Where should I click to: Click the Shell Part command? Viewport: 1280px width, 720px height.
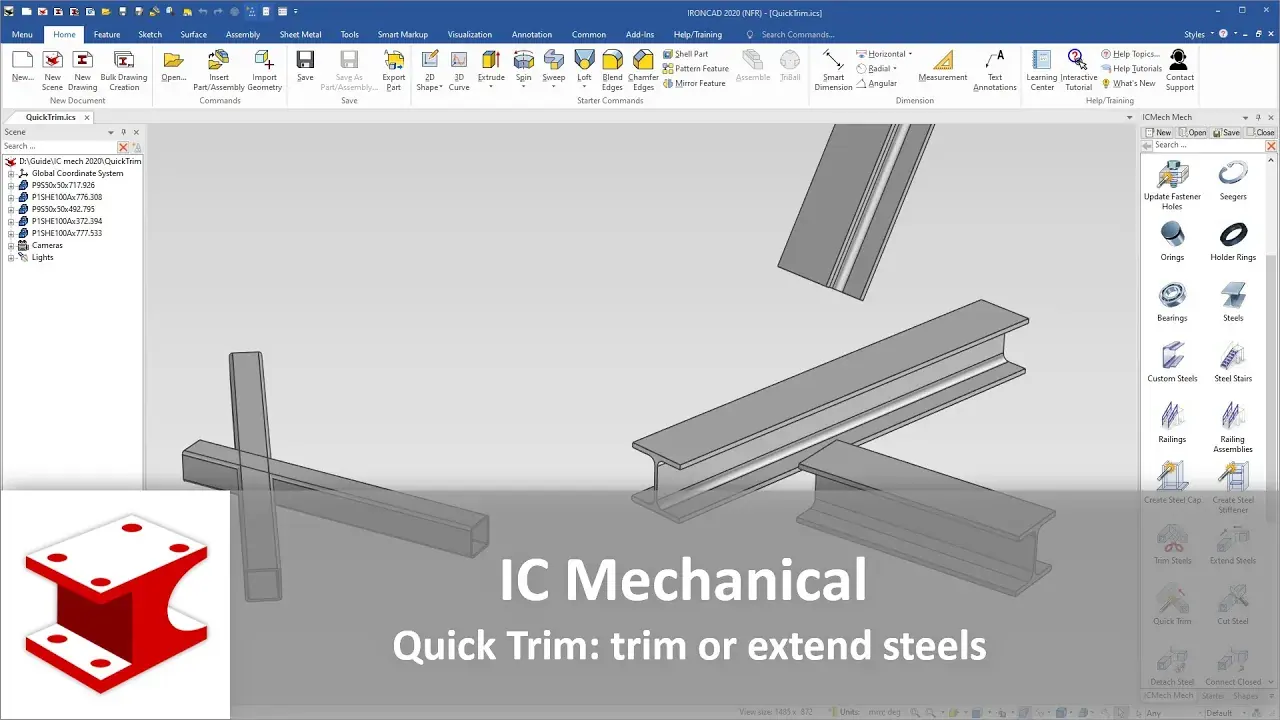685,54
